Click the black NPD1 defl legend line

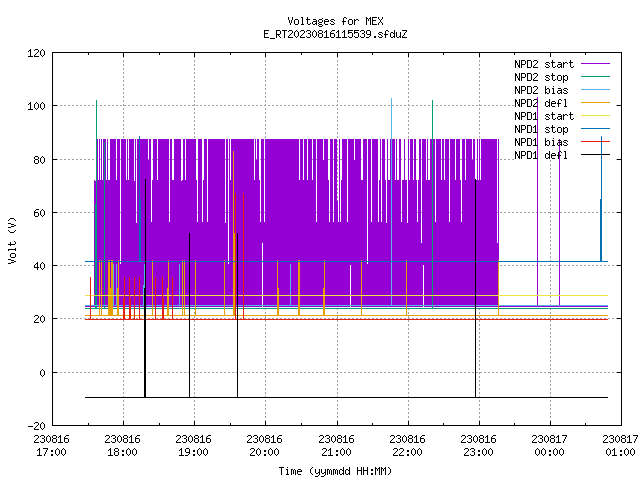pyautogui.click(x=595, y=155)
